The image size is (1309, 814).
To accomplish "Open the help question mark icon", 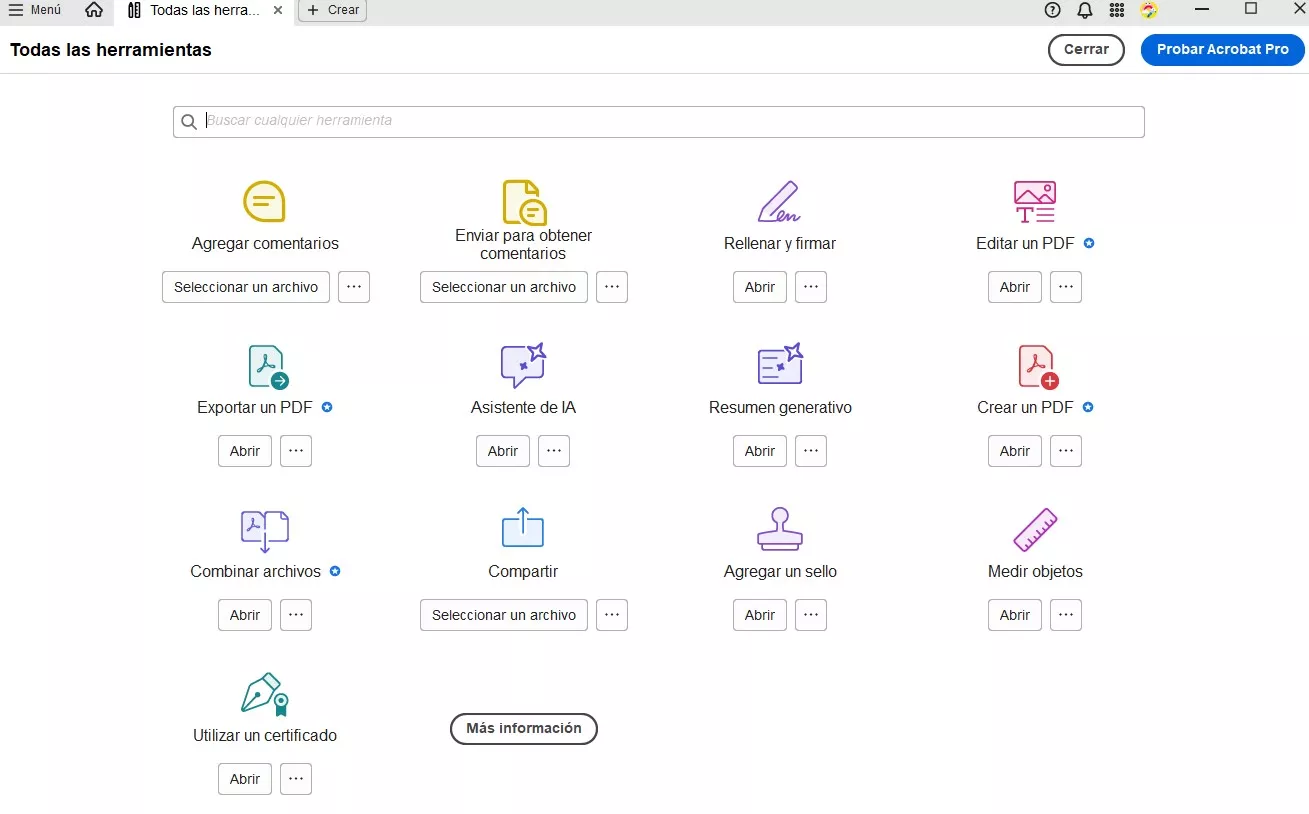I will click(x=1052, y=10).
